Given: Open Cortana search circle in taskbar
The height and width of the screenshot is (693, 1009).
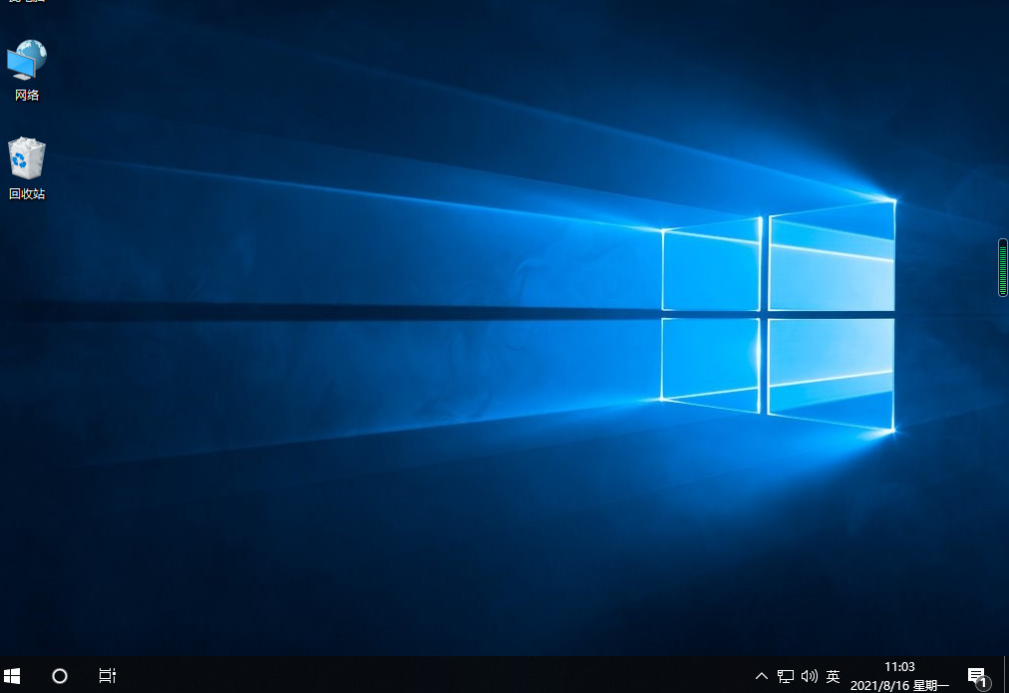Looking at the screenshot, I should 59,676.
